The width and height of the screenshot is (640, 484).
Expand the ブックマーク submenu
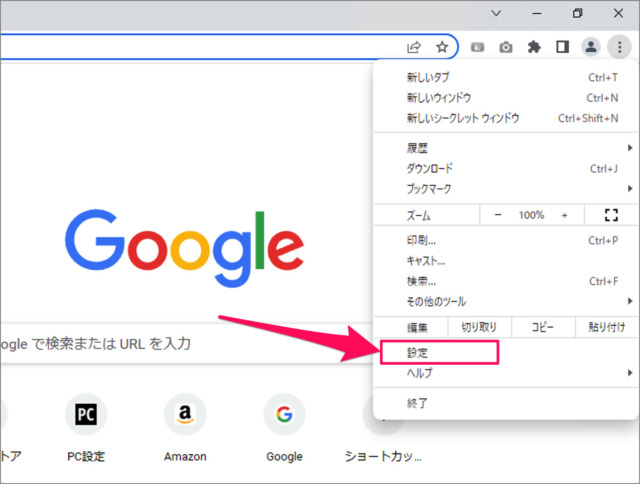click(x=506, y=189)
